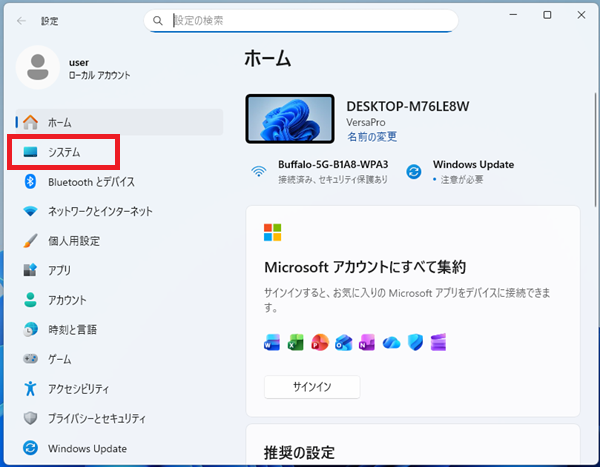Click the システム monitor icon
This screenshot has width=600, height=467.
point(30,152)
